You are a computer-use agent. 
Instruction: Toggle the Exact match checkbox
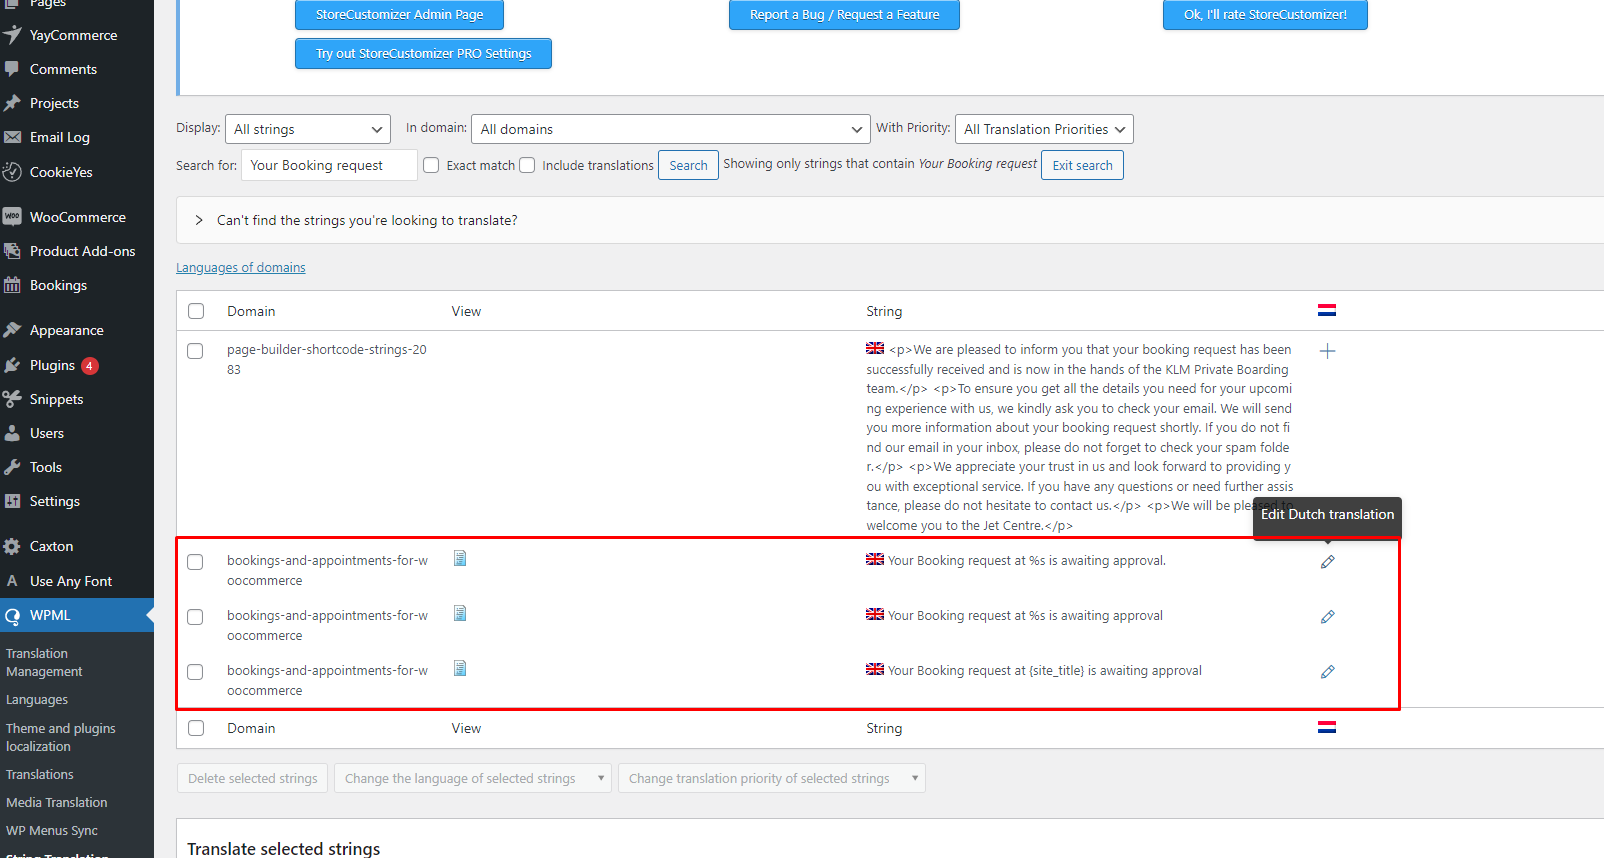coord(431,165)
